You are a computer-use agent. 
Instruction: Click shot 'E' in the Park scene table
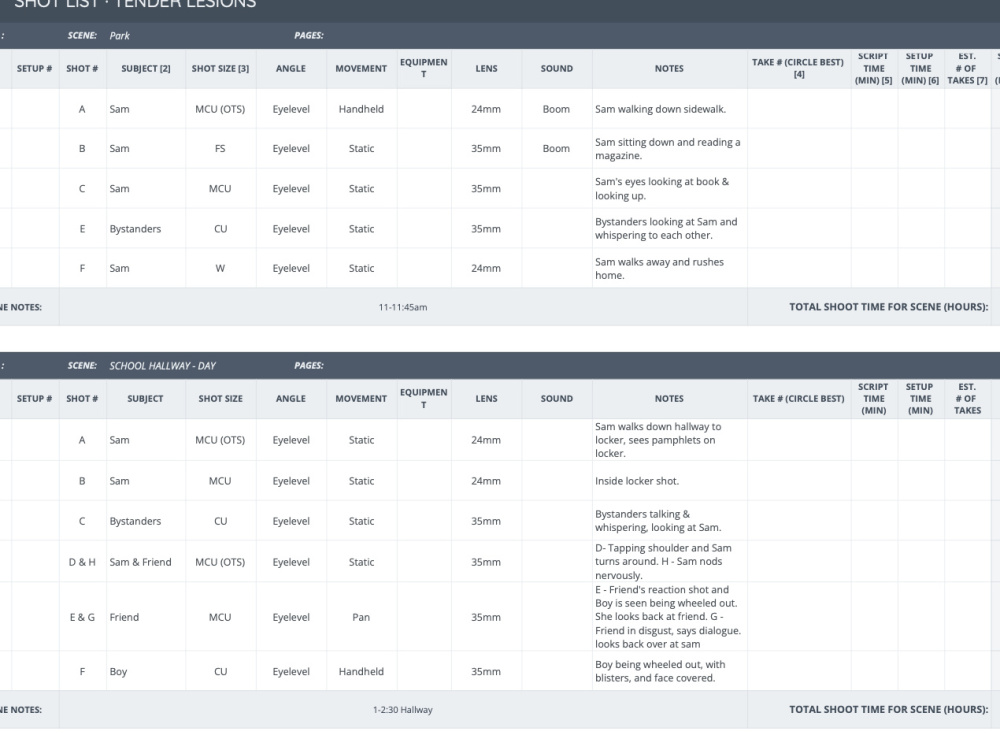(82, 229)
